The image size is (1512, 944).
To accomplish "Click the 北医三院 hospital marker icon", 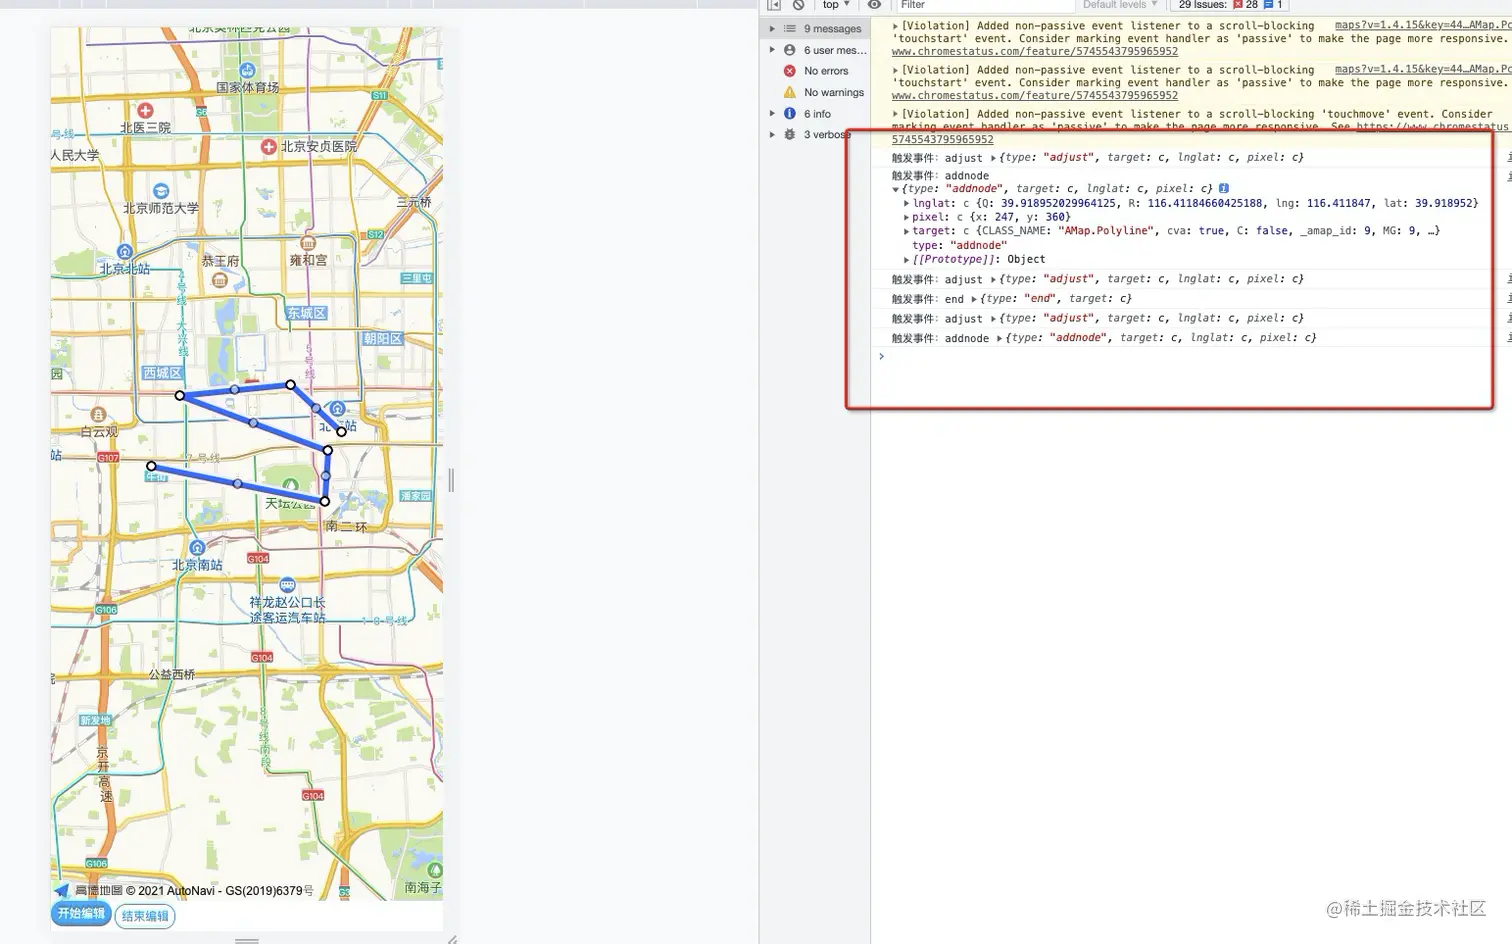I will click(146, 110).
